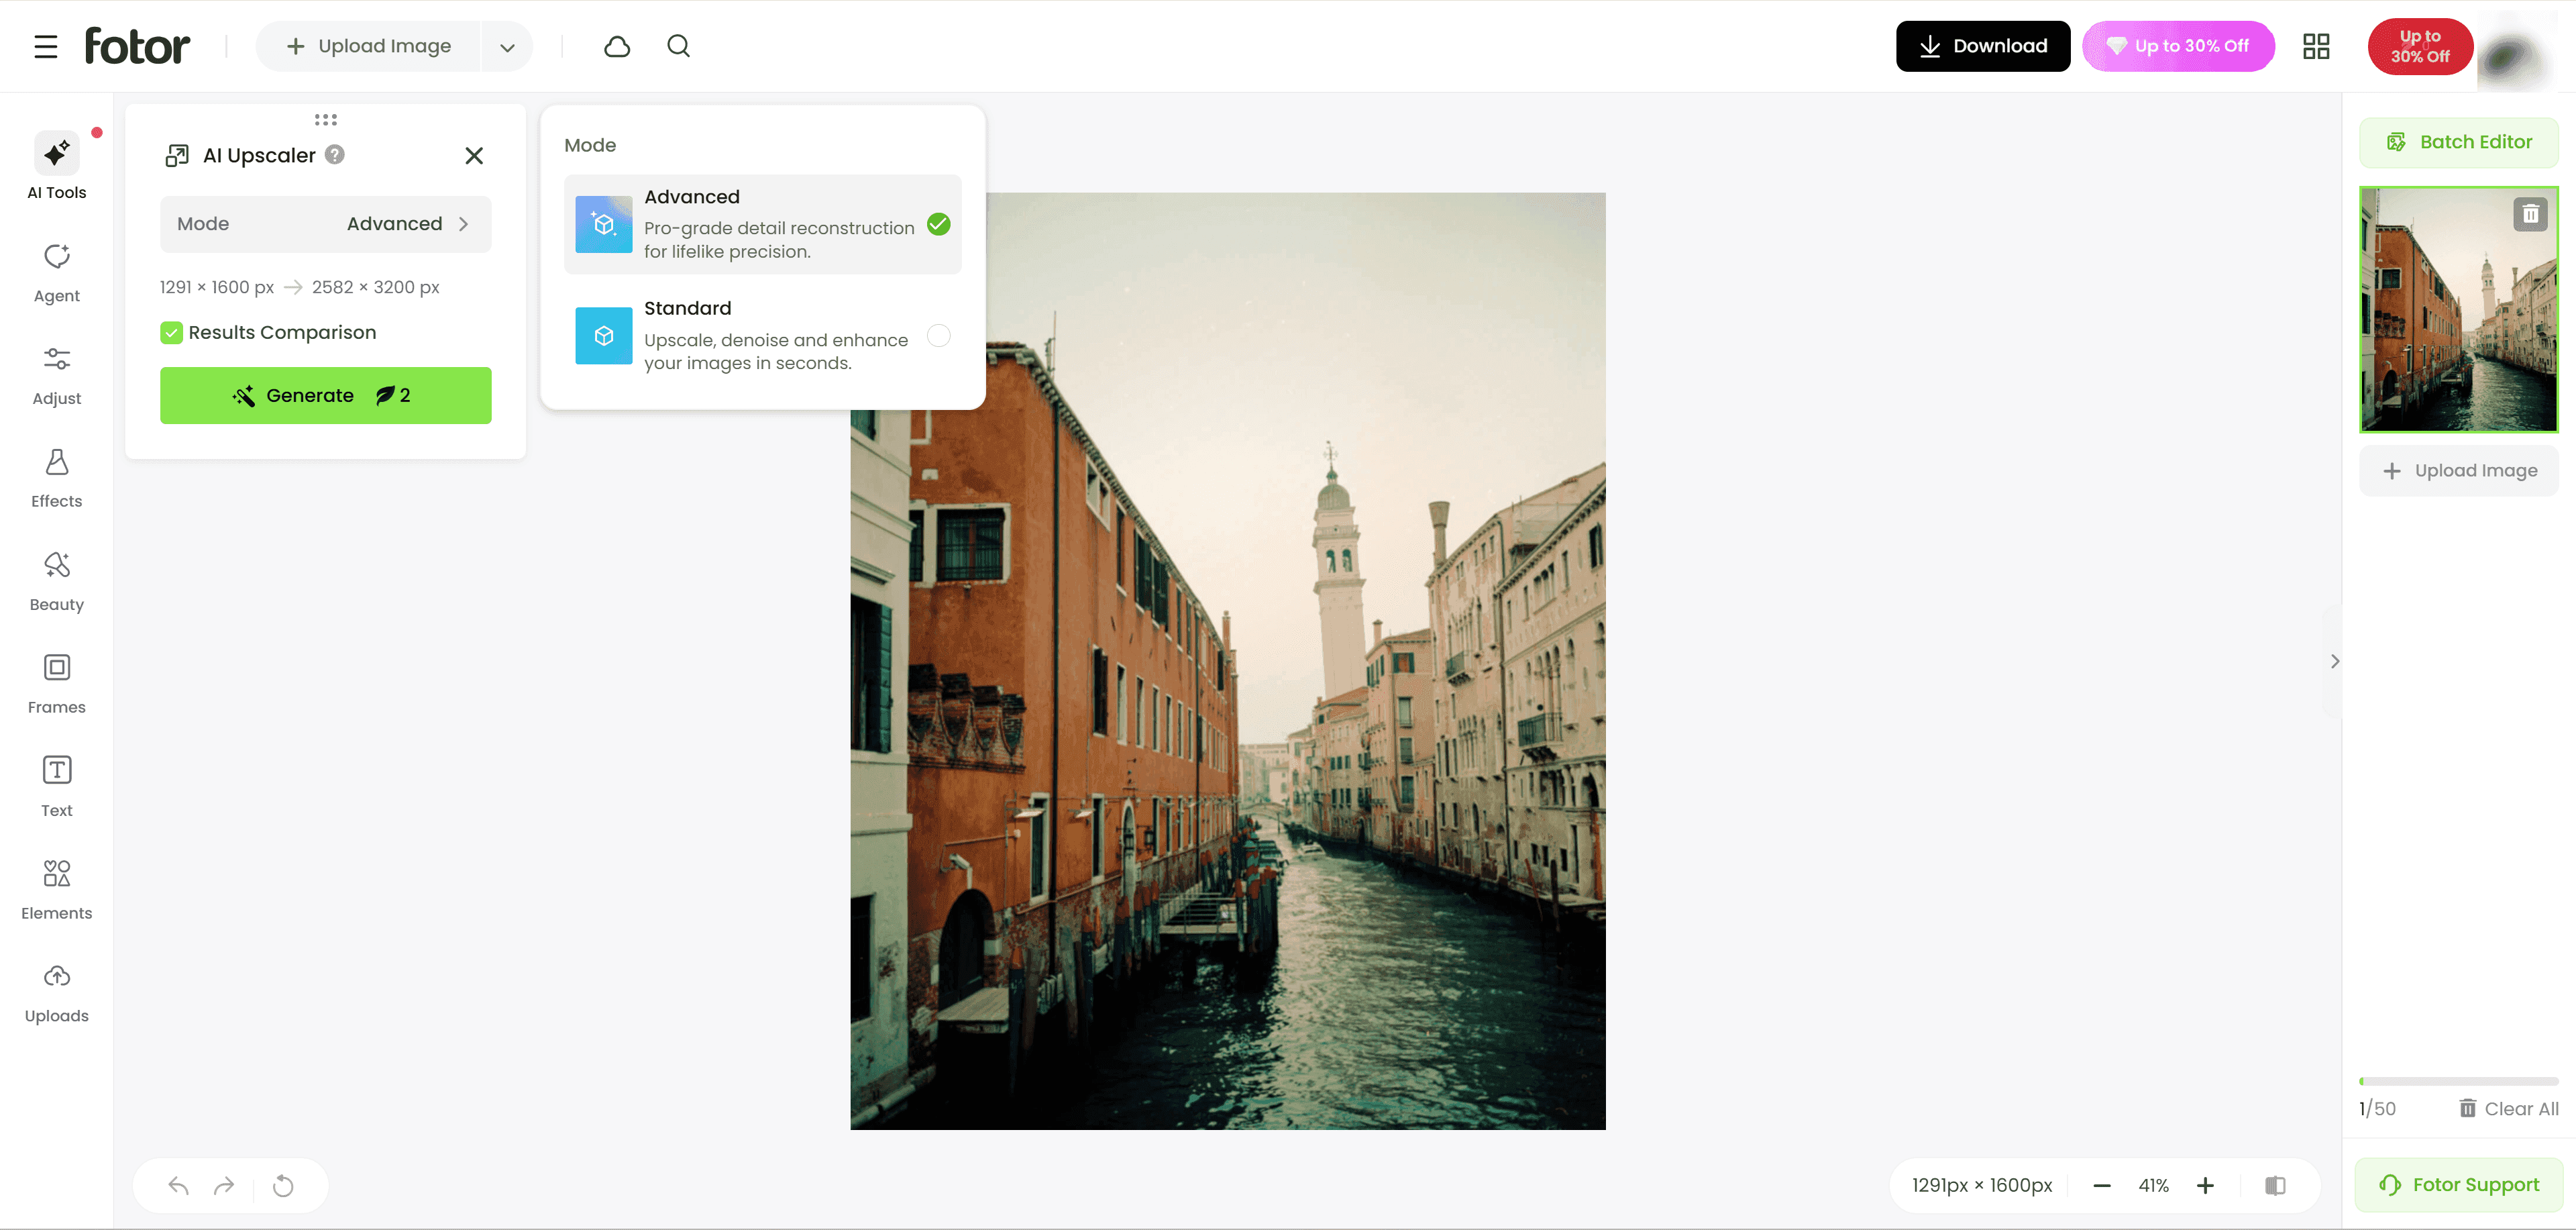Close the AI Upscaler panel
The width and height of the screenshot is (2576, 1230).
(x=474, y=155)
